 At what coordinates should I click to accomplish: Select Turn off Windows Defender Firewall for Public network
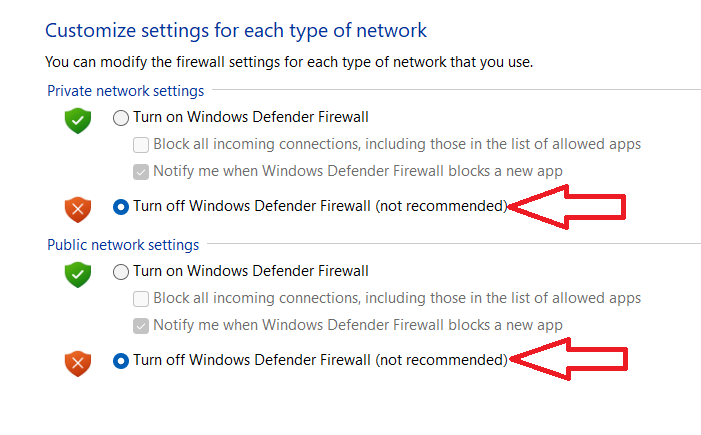point(121,360)
